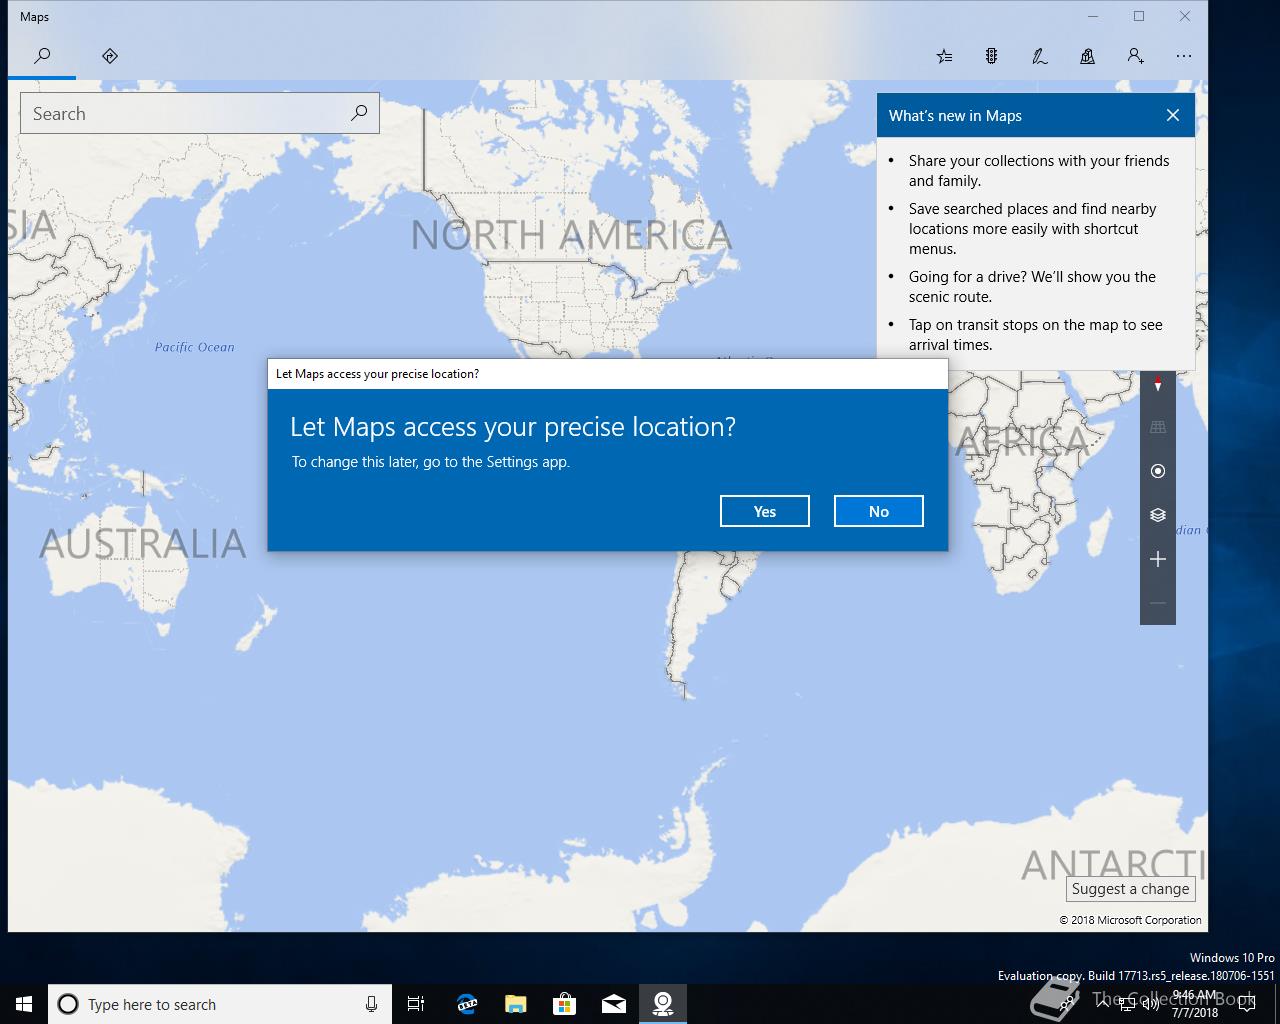Click No to deny location access
Viewport: 1280px width, 1024px height.
tap(879, 511)
